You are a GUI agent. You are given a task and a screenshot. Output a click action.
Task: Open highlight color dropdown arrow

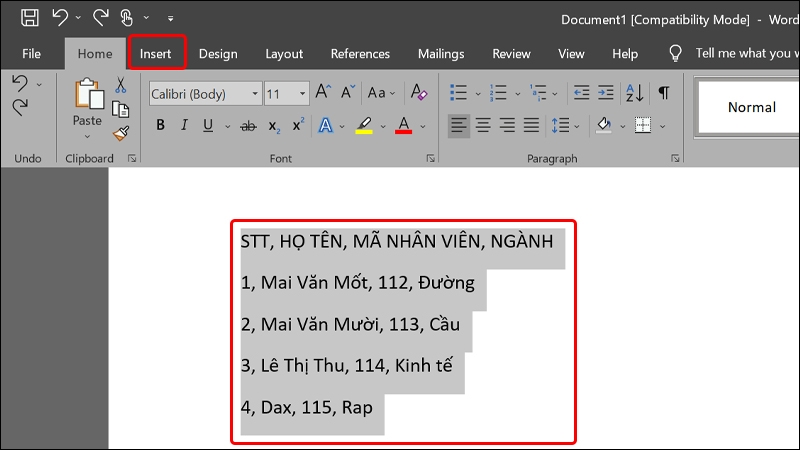383,126
